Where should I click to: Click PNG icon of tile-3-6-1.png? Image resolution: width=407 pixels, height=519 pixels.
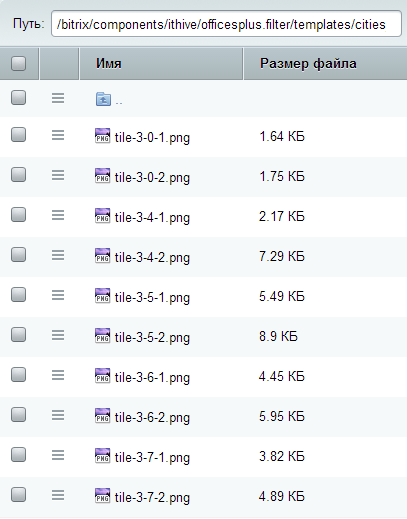point(102,376)
